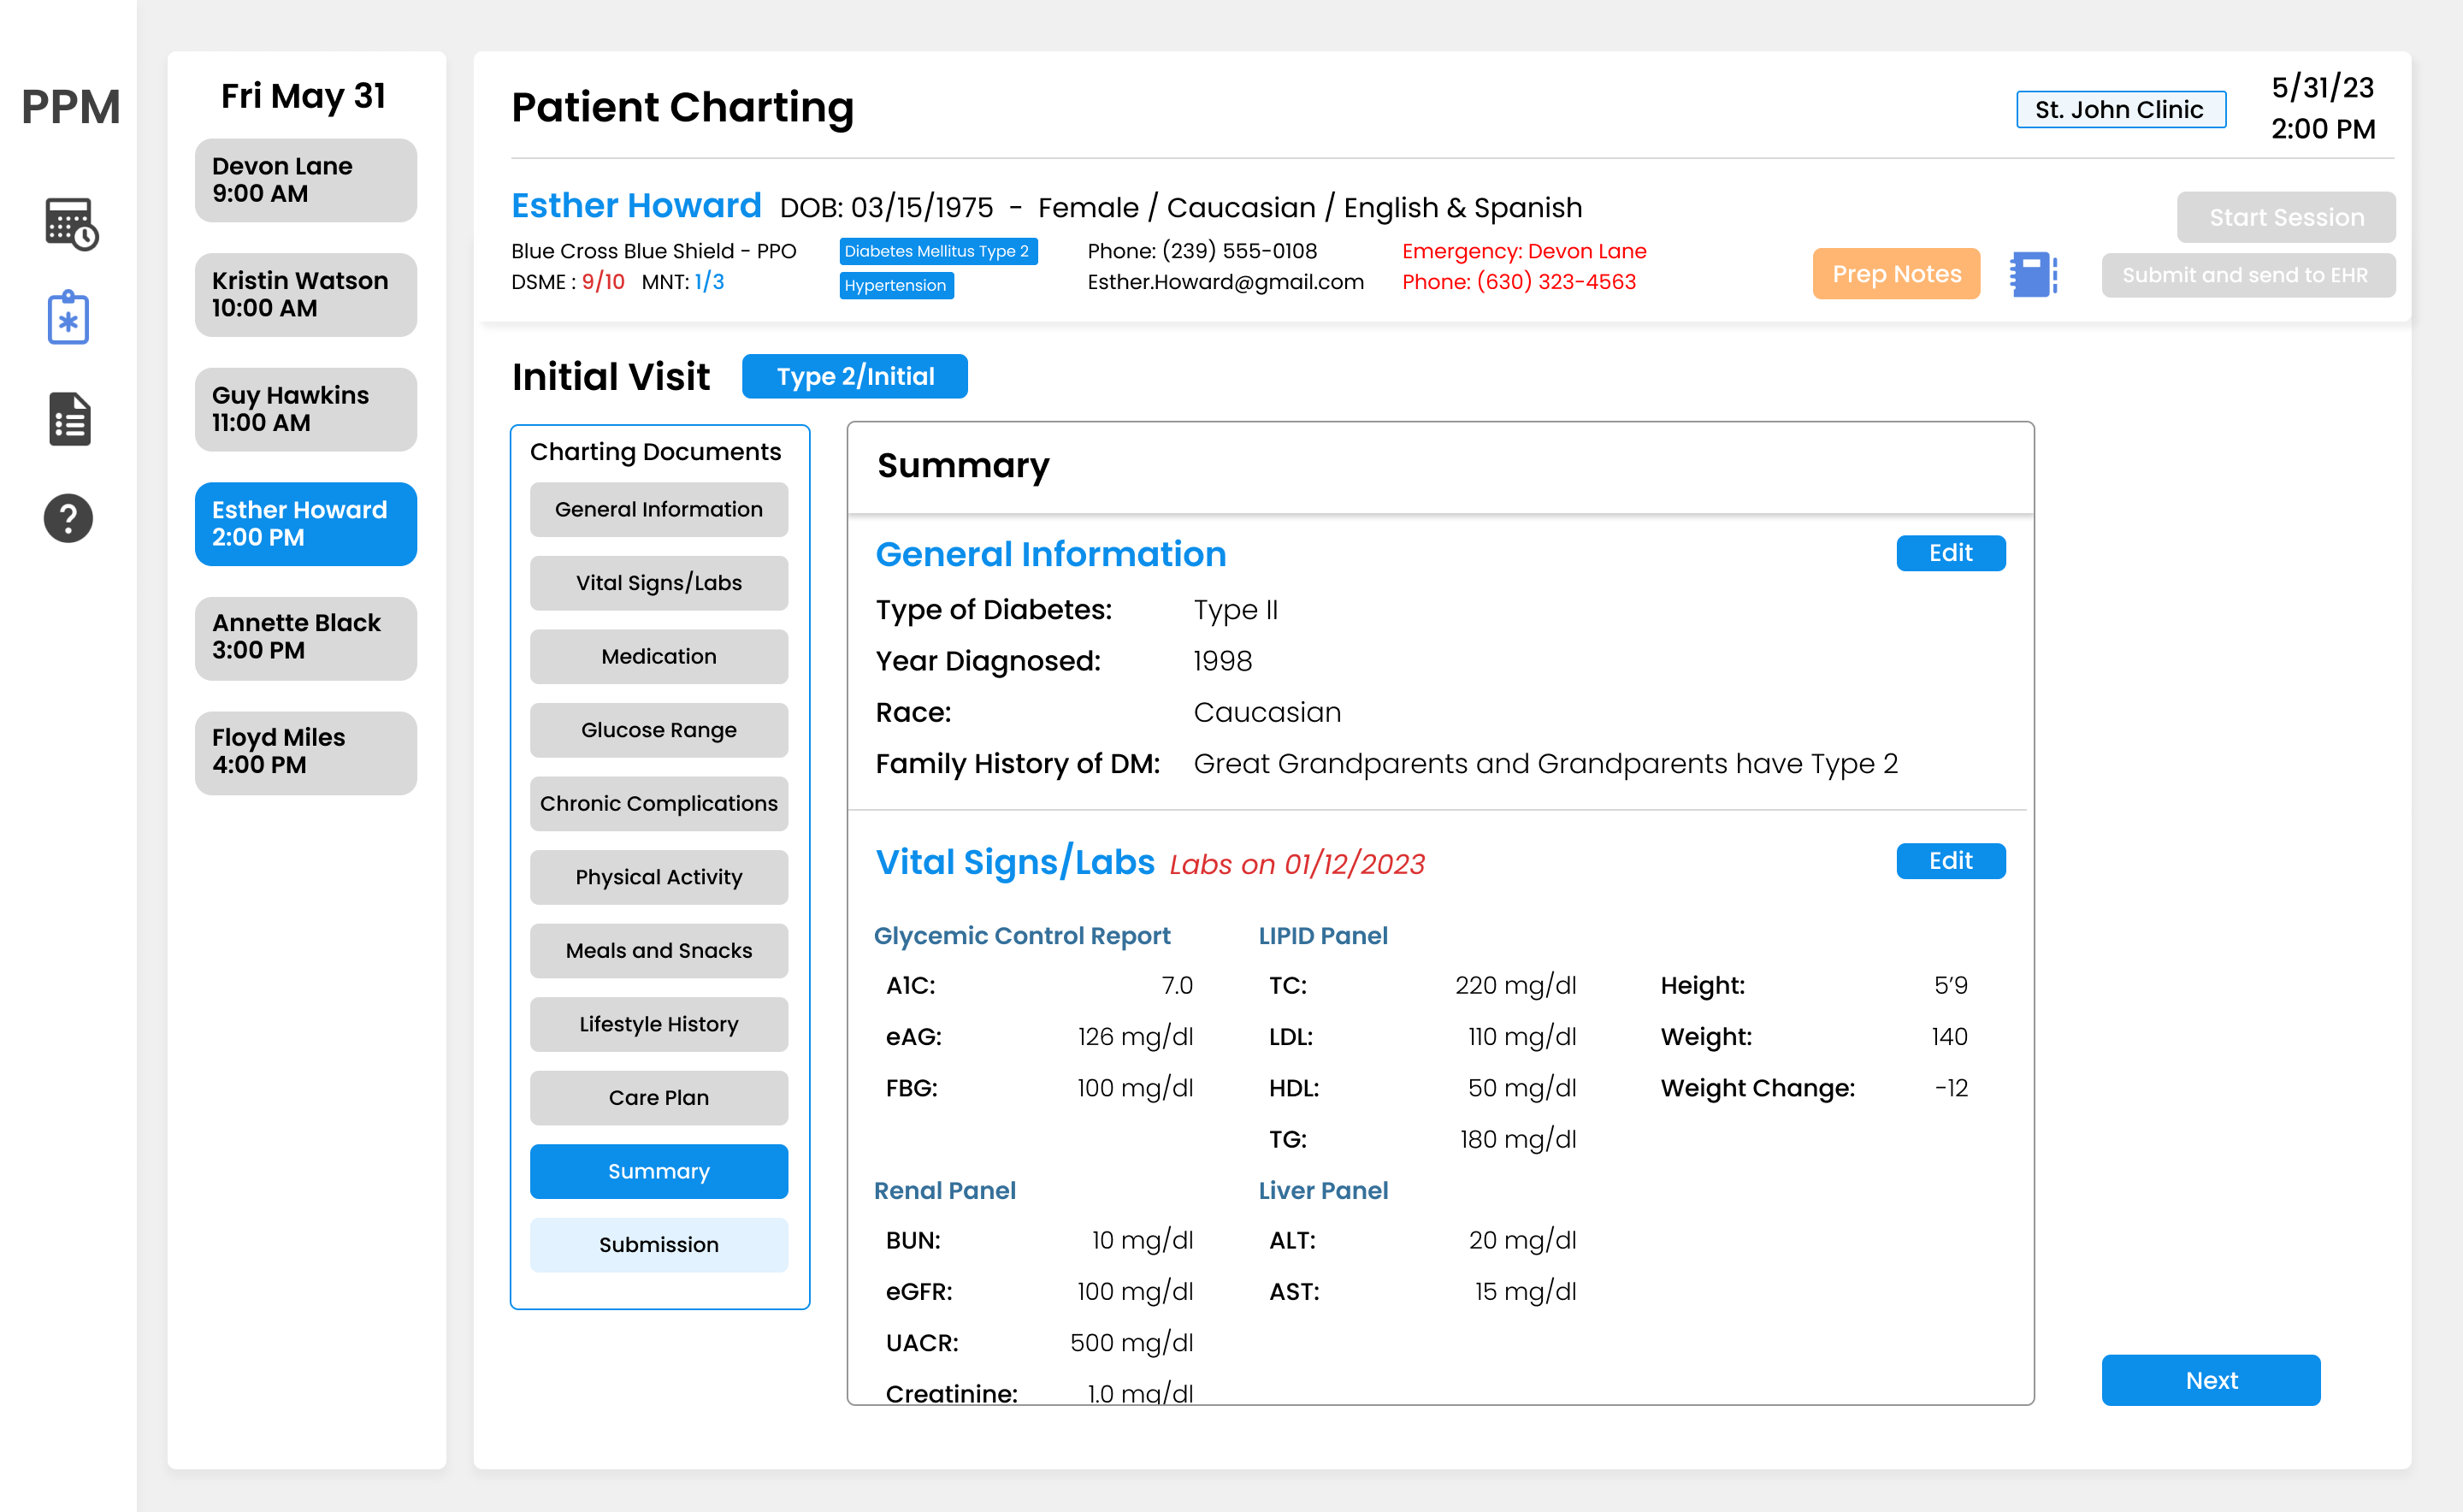Click the PPM logo

pyautogui.click(x=70, y=107)
